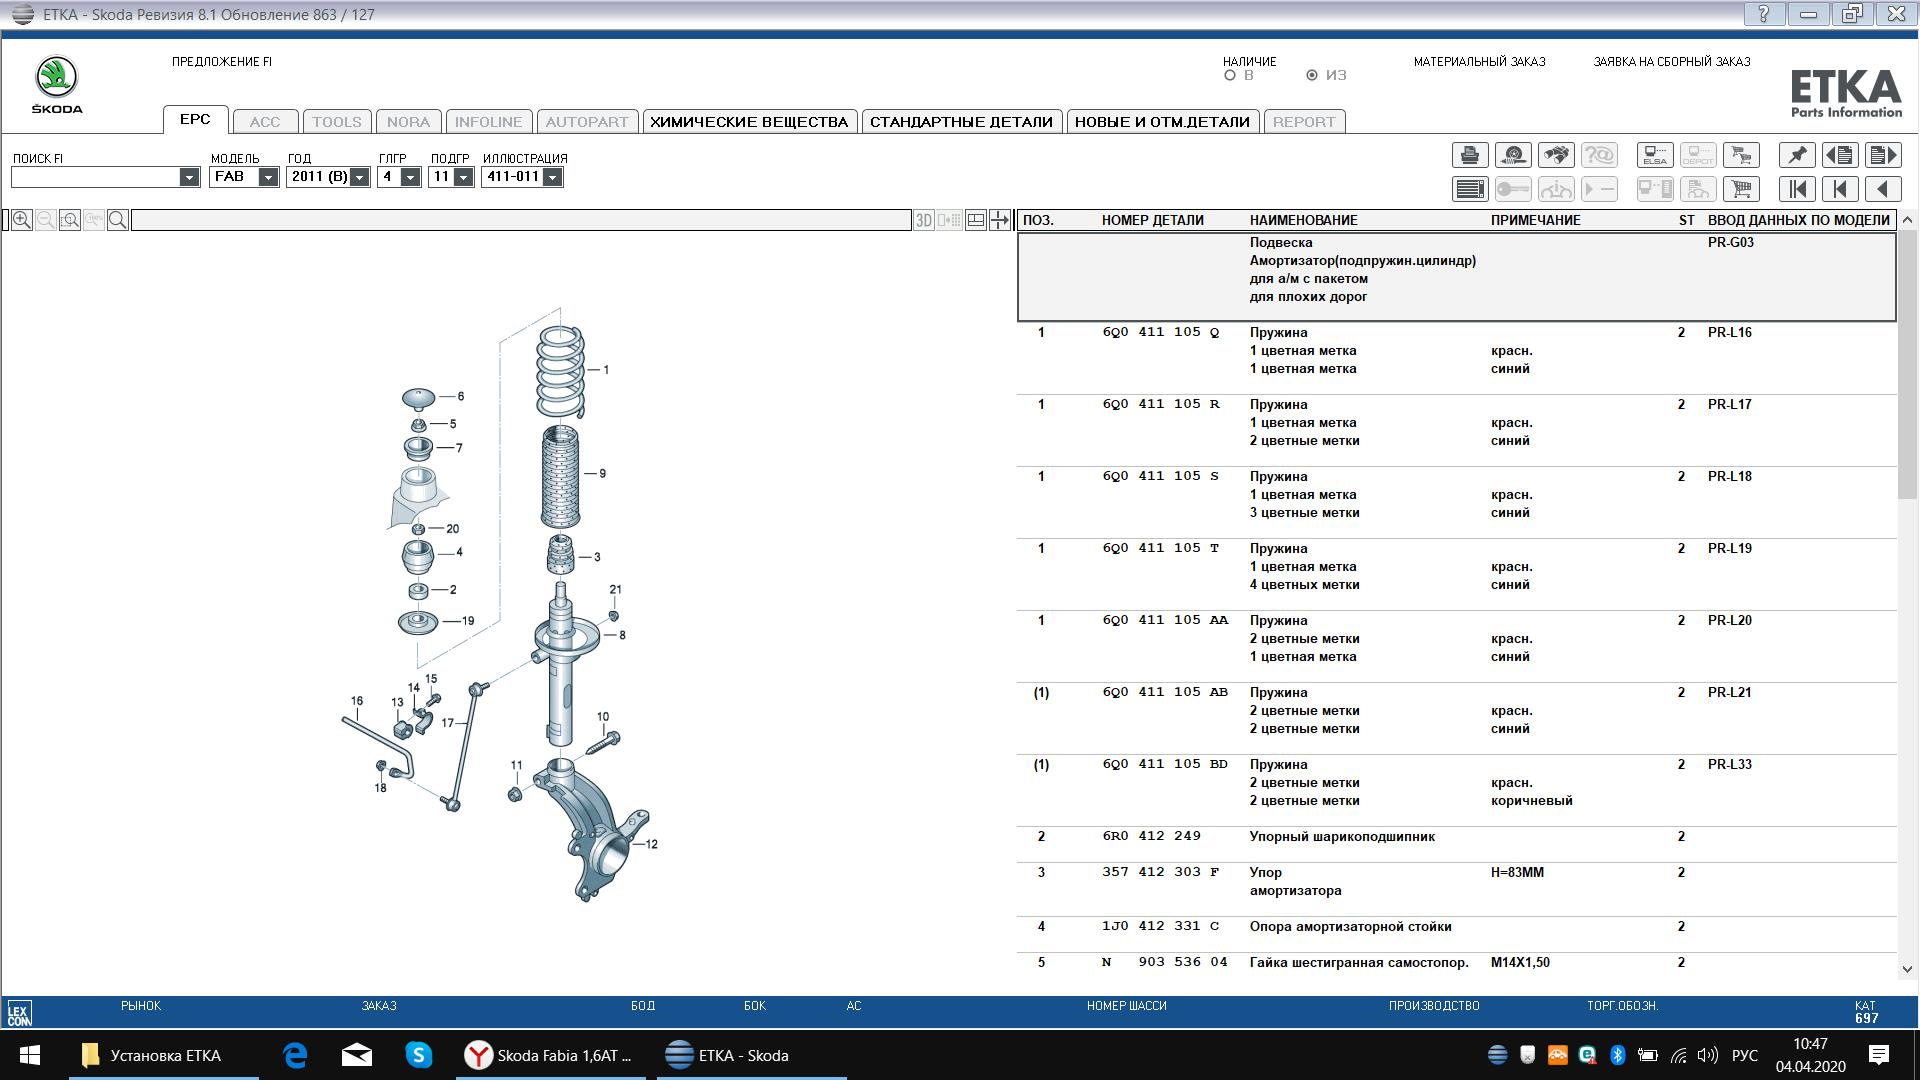Viewport: 1920px width, 1080px height.
Task: Click the pushpin bookmark icon
Action: [x=1797, y=156]
